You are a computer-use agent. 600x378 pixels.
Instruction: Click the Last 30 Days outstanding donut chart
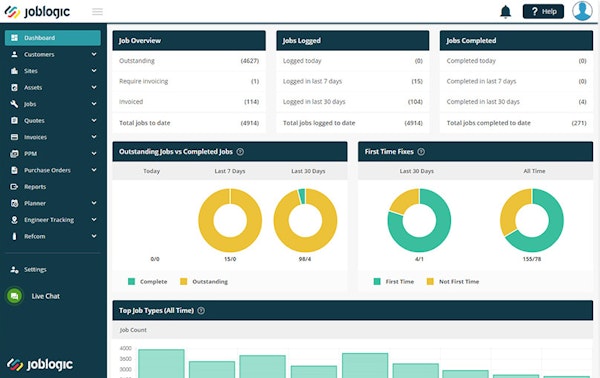[x=305, y=220]
